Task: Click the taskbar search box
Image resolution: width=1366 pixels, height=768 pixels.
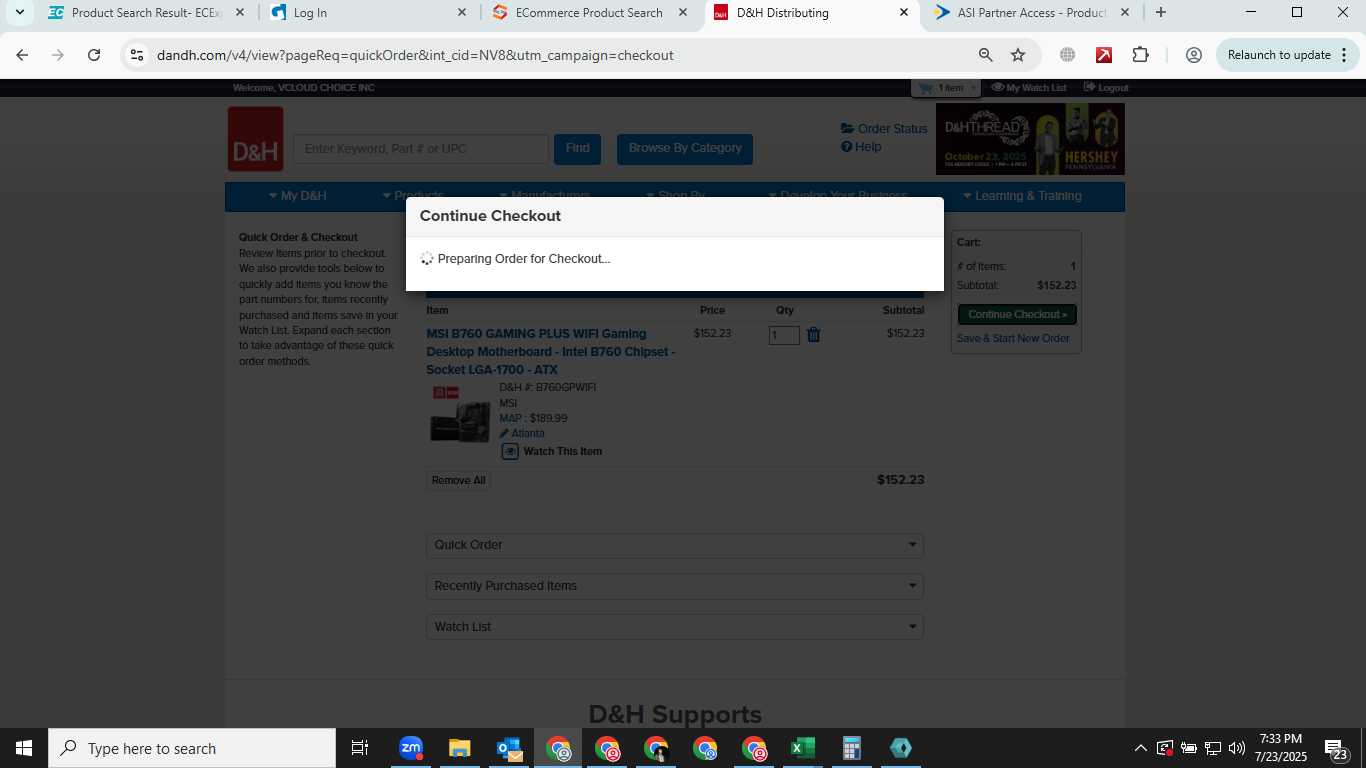Action: tap(192, 748)
